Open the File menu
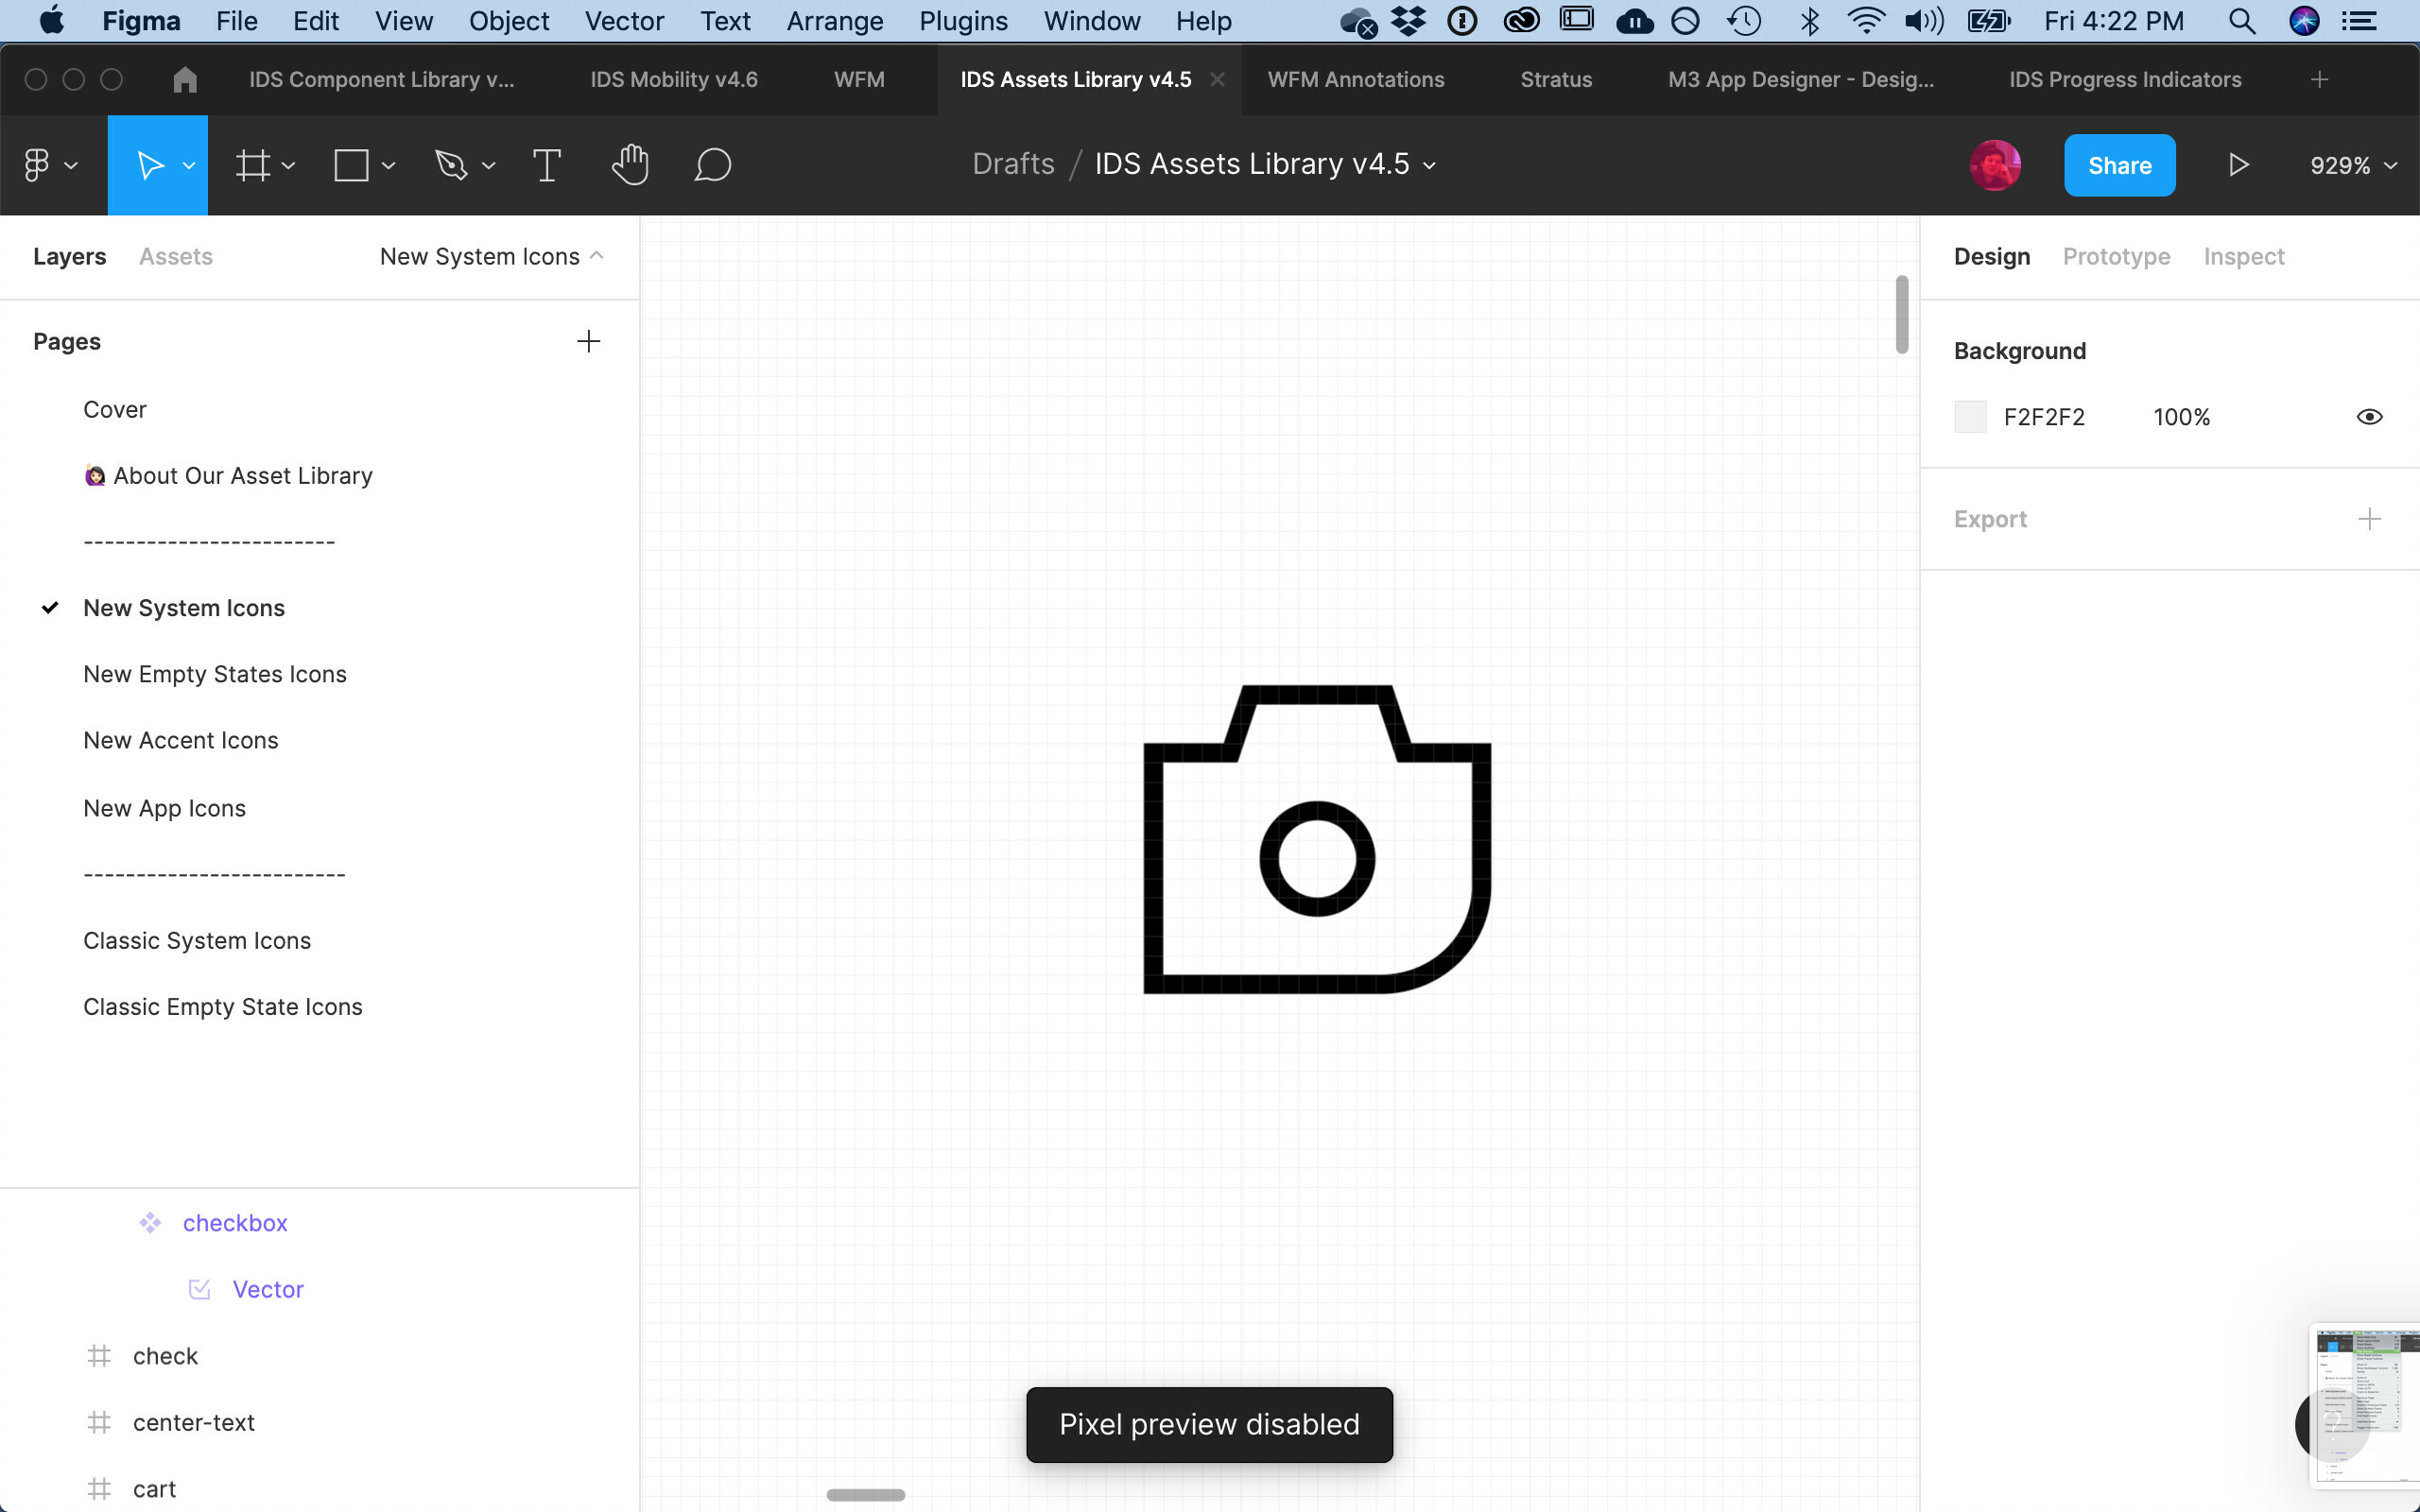Screen dimensions: 2420x1512 point(237,21)
